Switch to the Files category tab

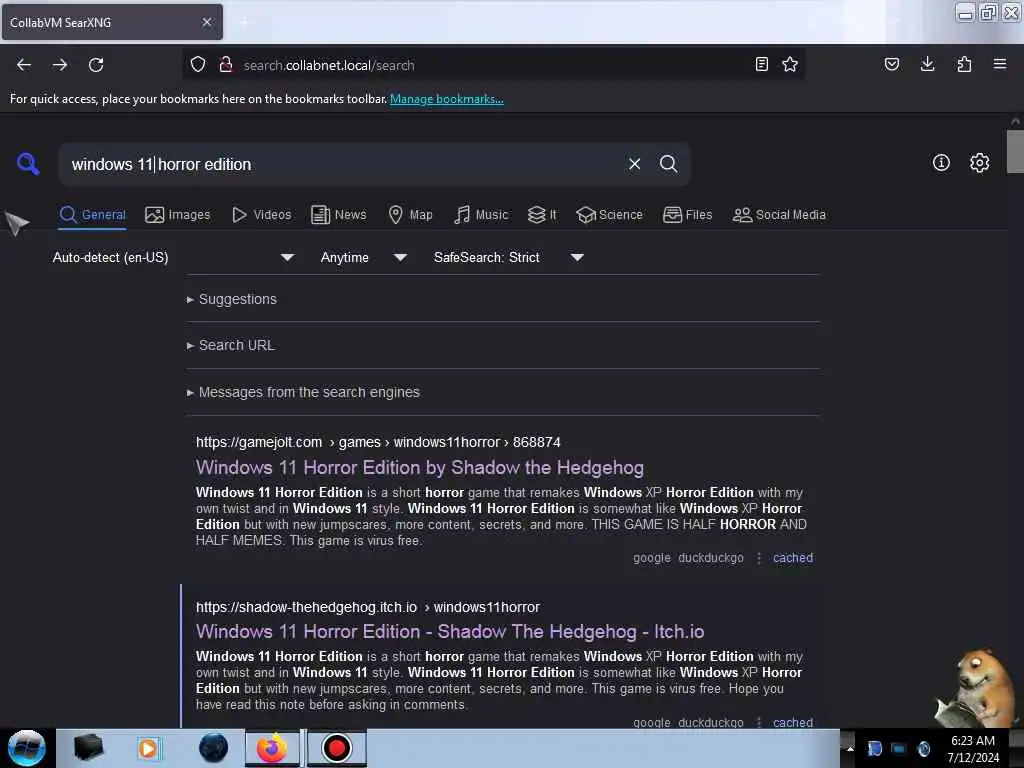point(688,215)
